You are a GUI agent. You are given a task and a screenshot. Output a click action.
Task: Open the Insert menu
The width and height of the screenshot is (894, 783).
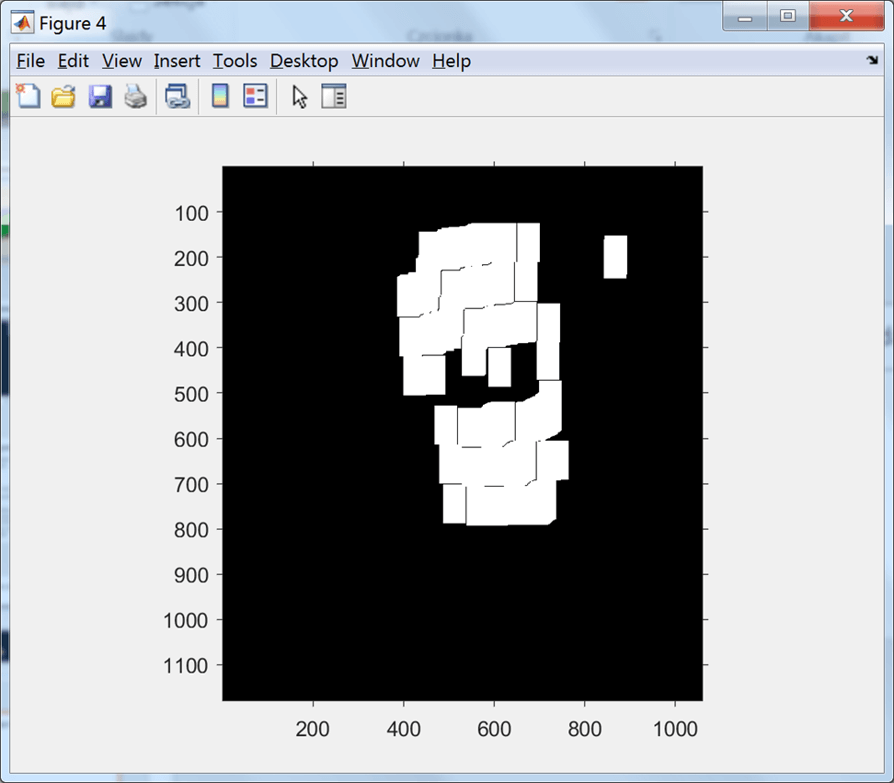point(177,60)
